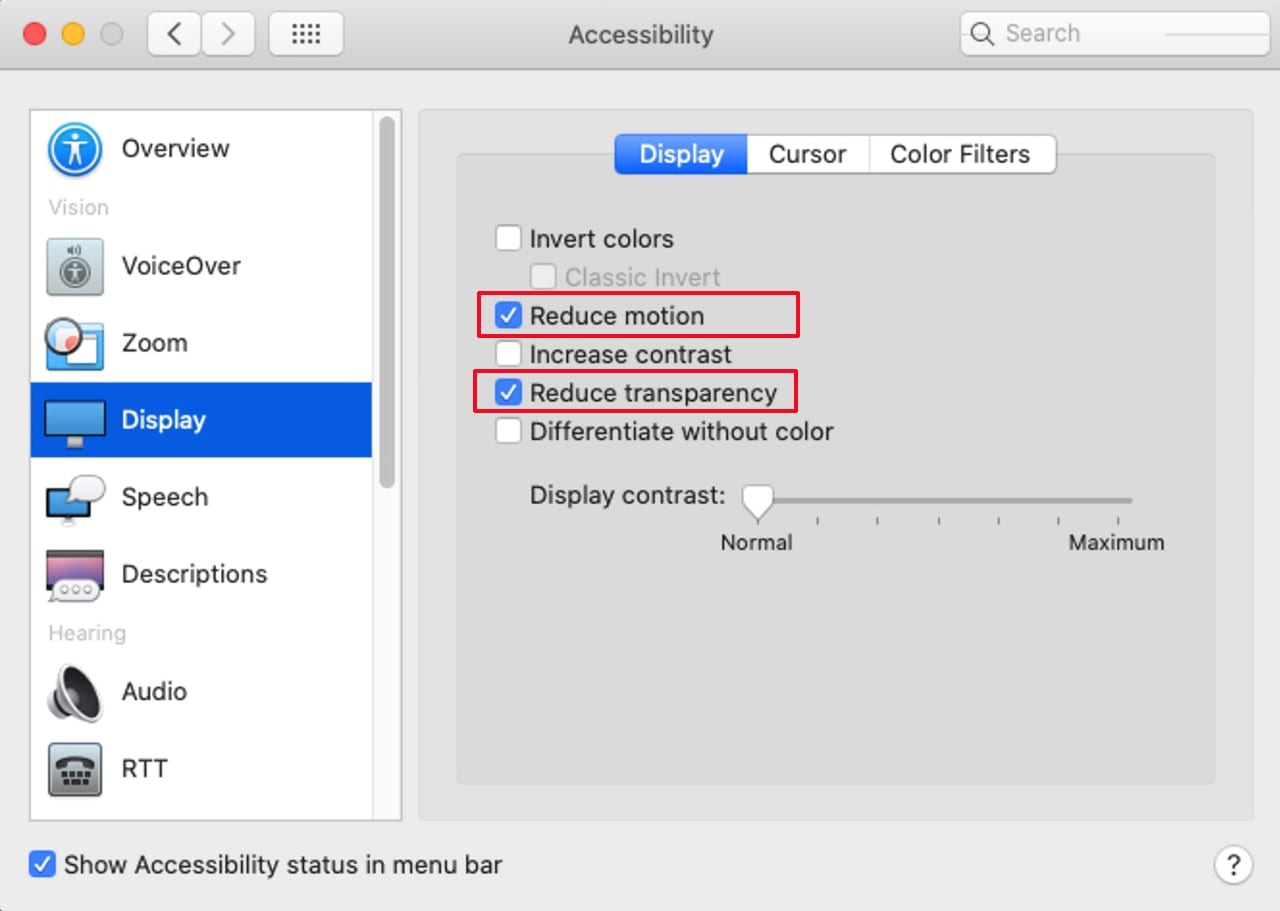The image size is (1280, 911).
Task: Open the Overview accessibility icon
Action: 74,150
